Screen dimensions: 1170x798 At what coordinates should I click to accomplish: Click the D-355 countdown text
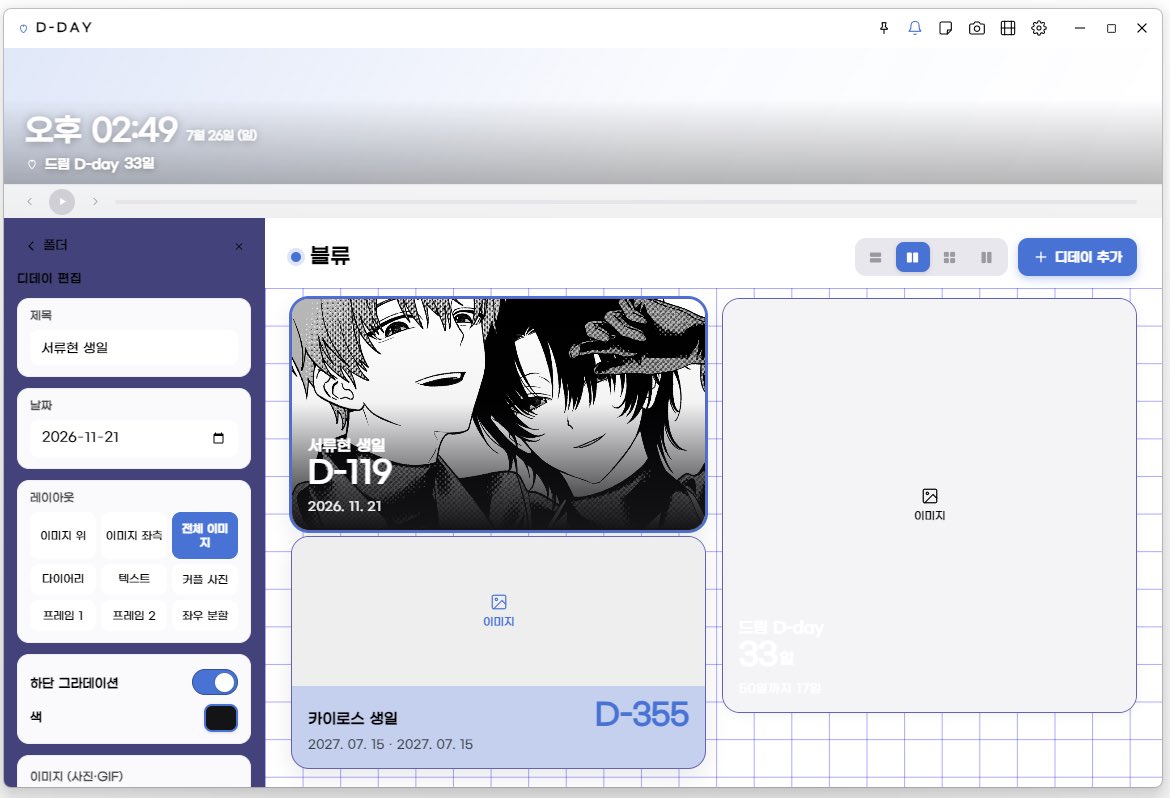642,715
